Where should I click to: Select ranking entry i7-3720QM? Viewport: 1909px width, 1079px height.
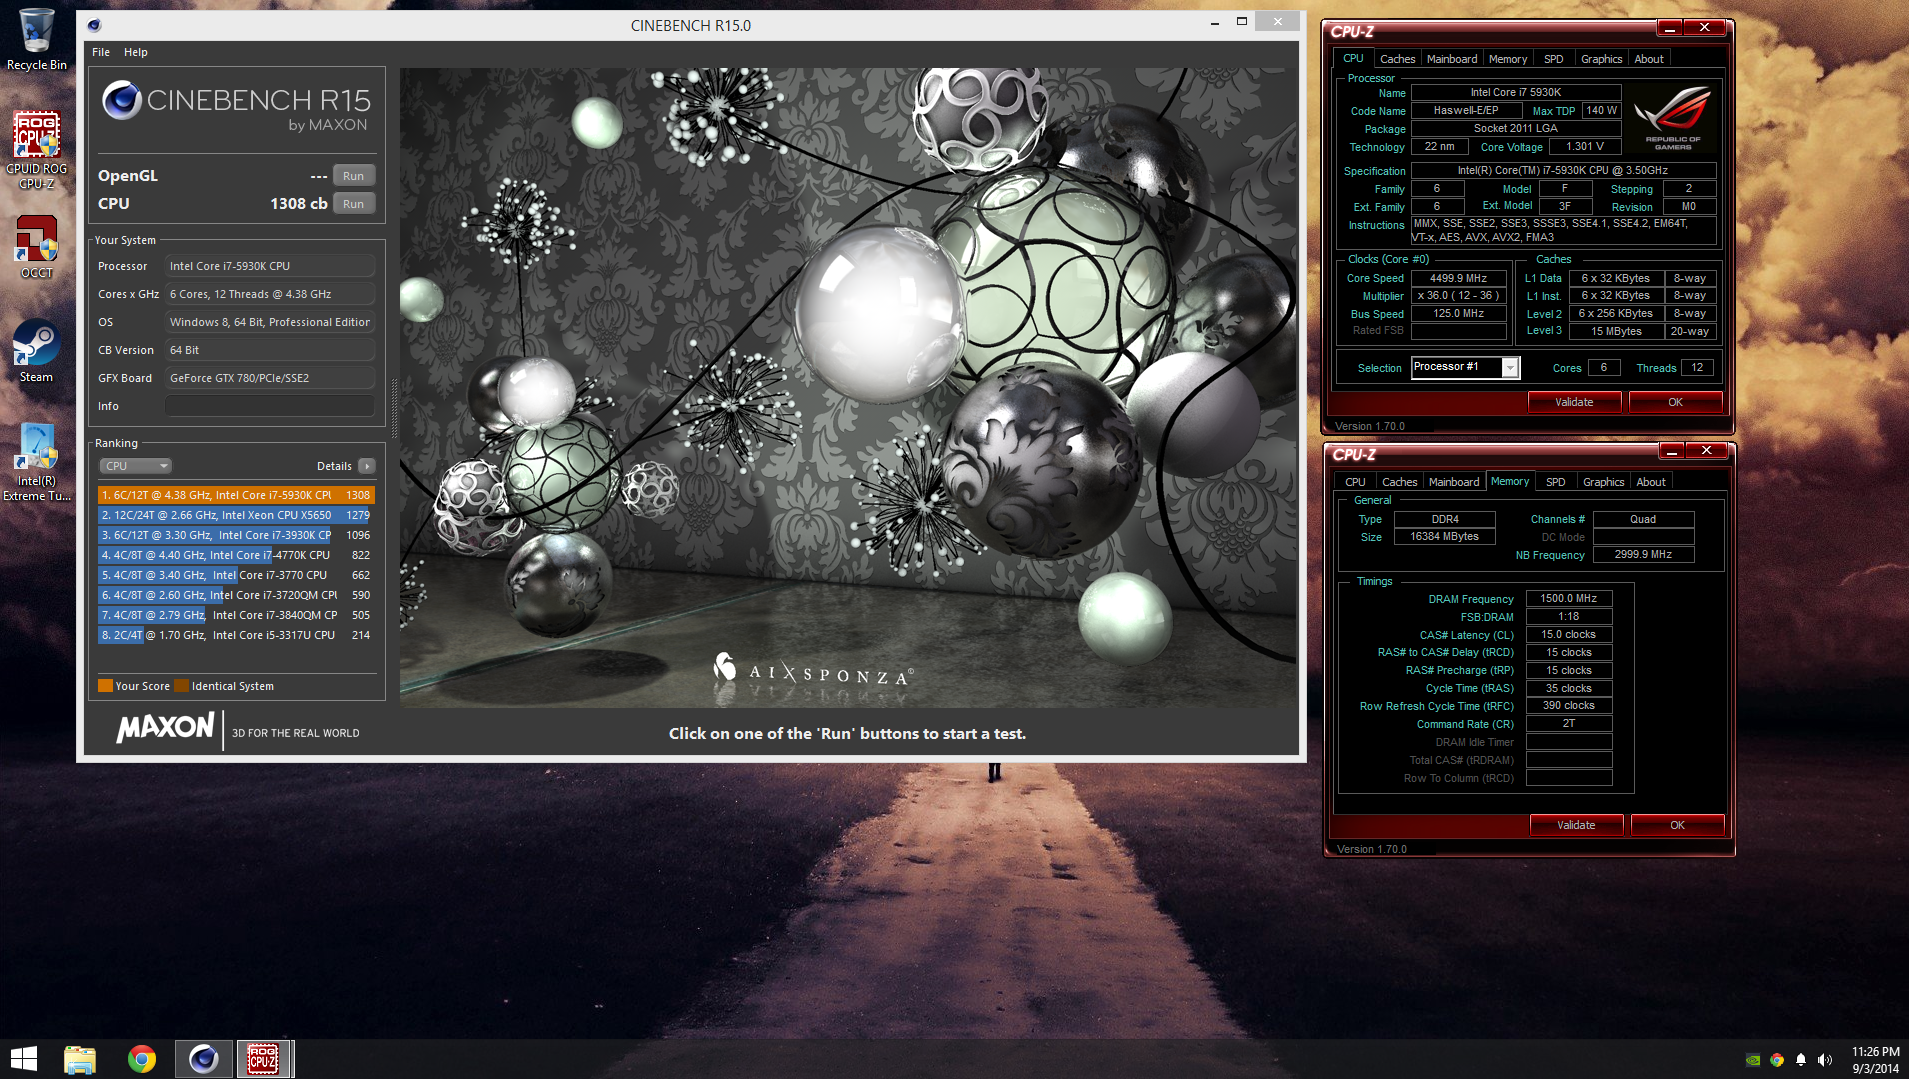click(x=236, y=595)
